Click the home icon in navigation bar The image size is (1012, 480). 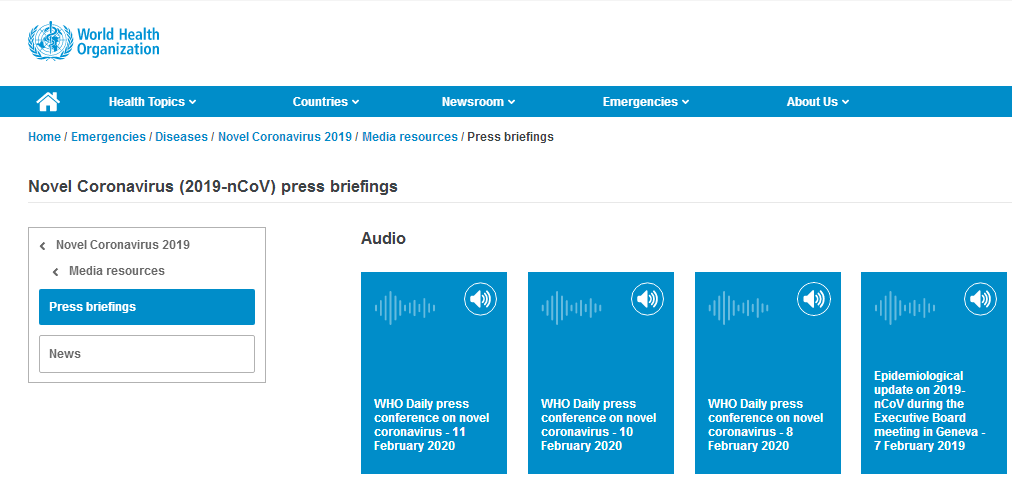click(x=48, y=101)
